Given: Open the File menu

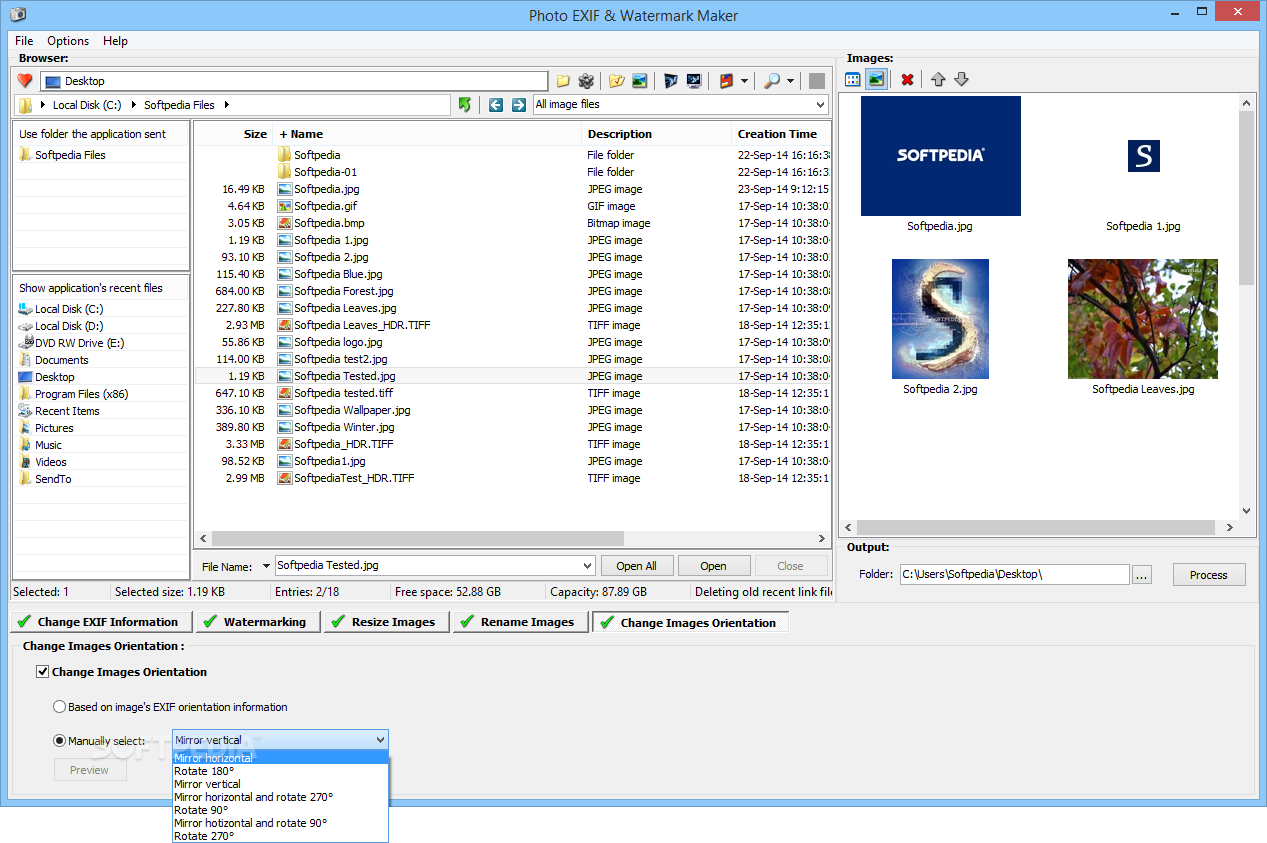Looking at the screenshot, I should [24, 41].
